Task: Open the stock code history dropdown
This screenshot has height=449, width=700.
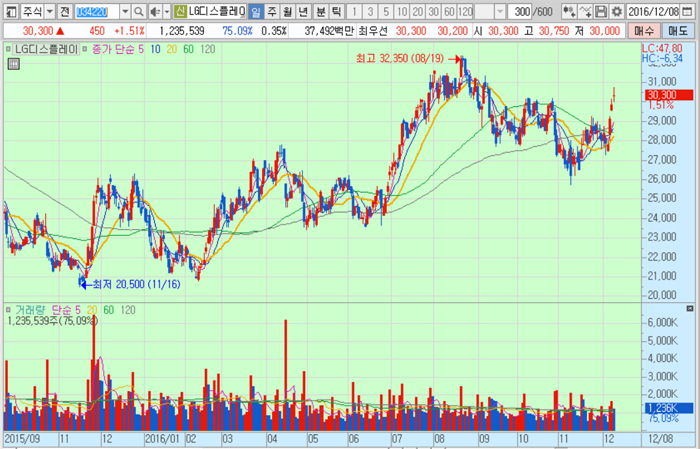Action: click(124, 10)
